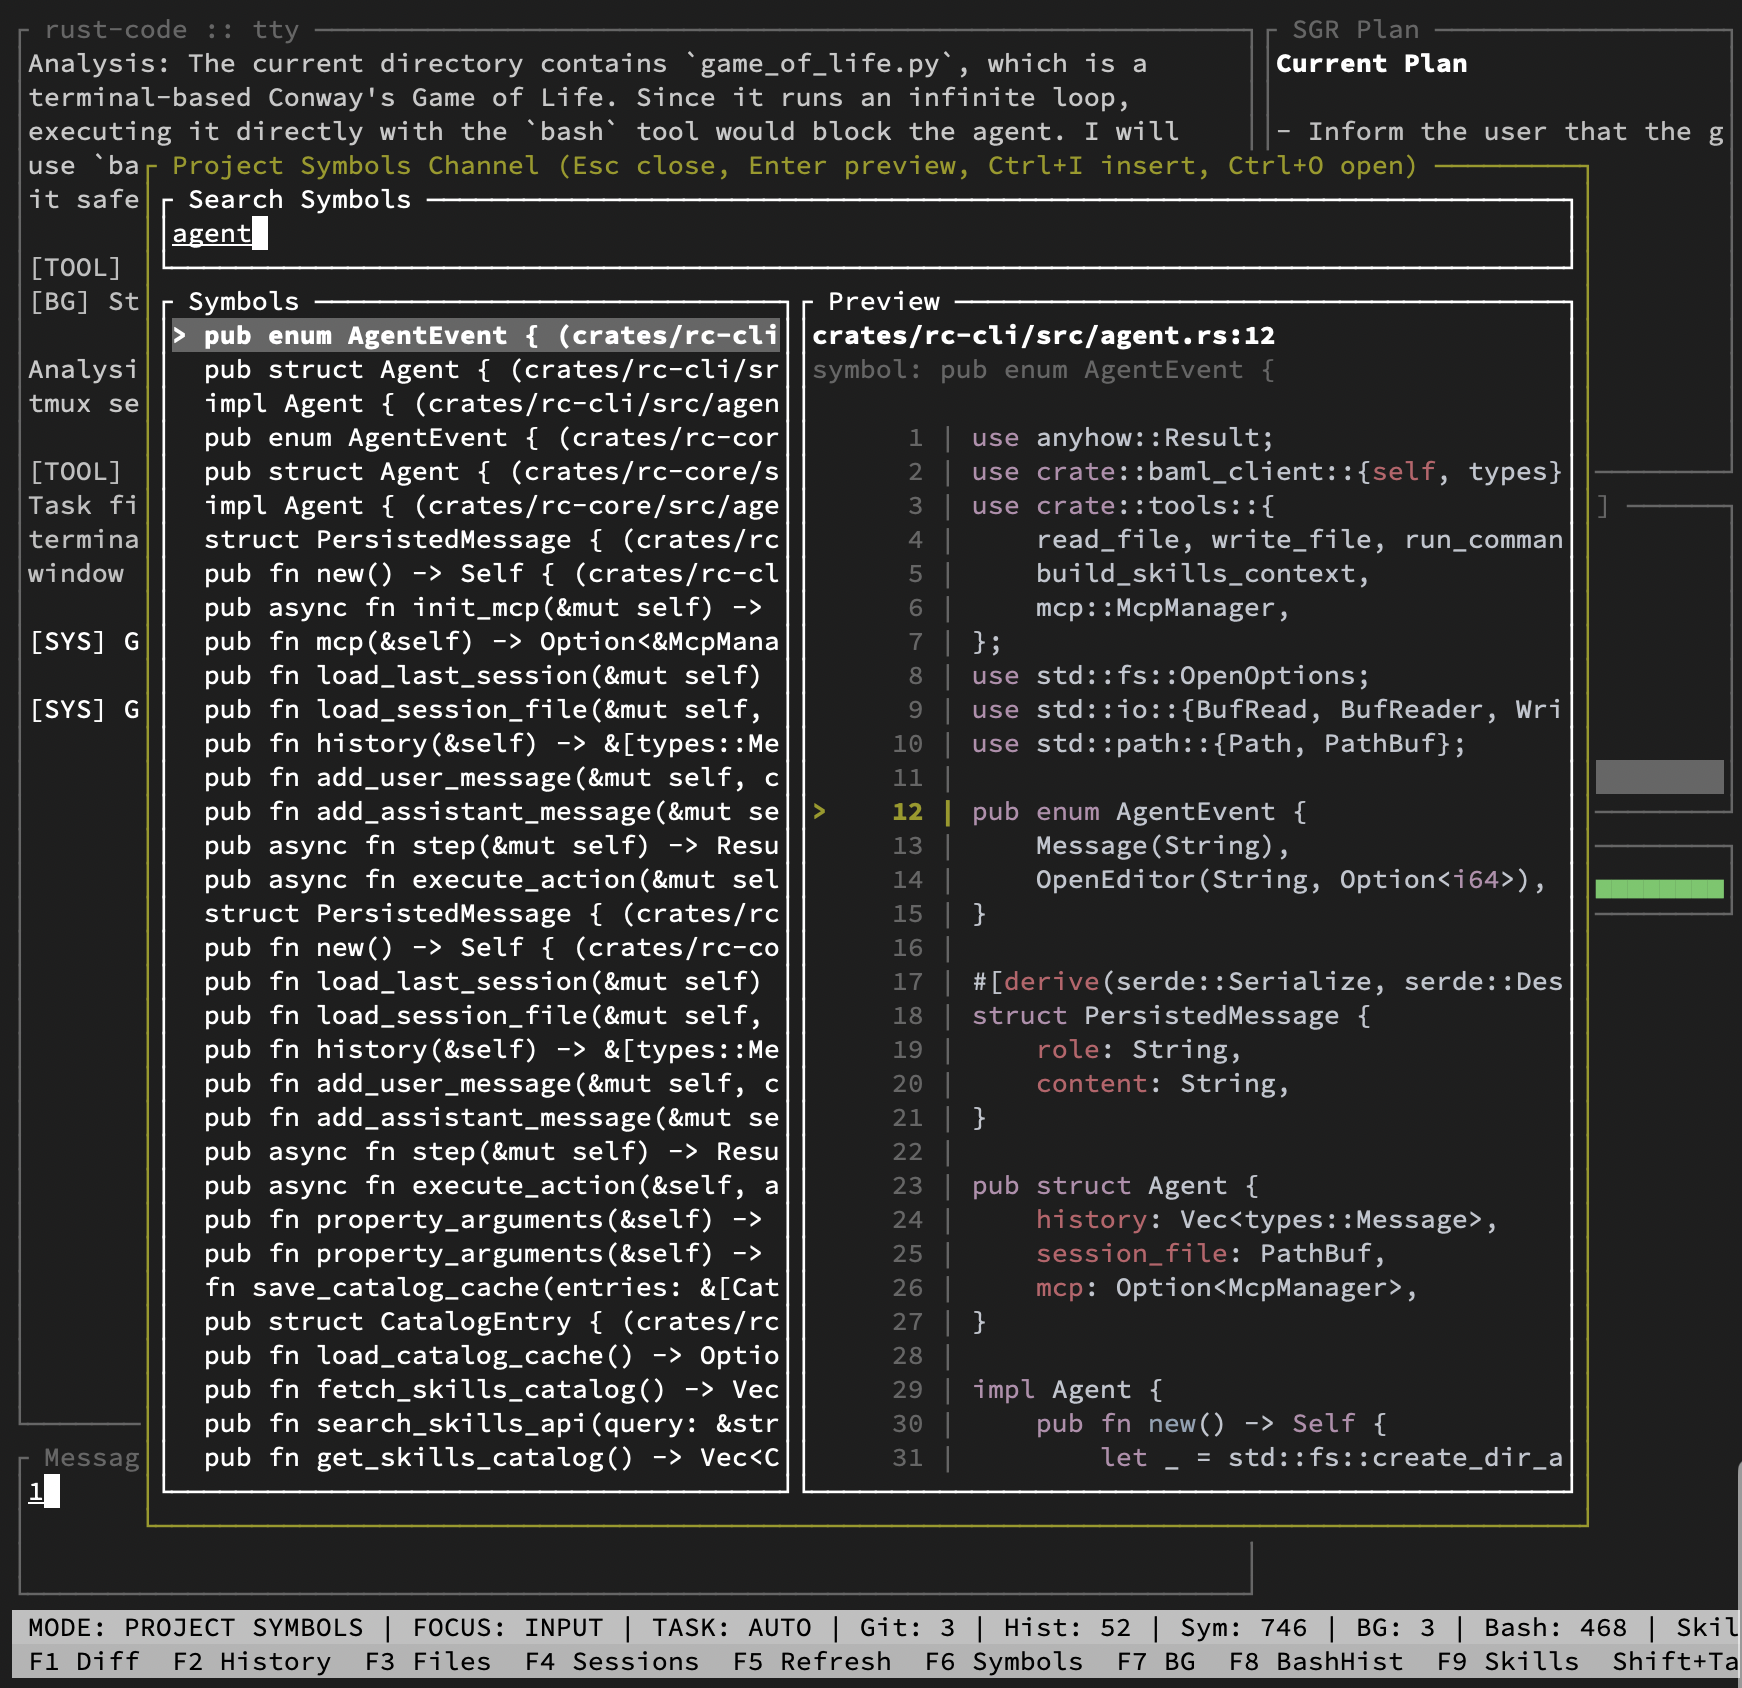
Task: Click the gray bar on the right panel
Action: 1660,777
